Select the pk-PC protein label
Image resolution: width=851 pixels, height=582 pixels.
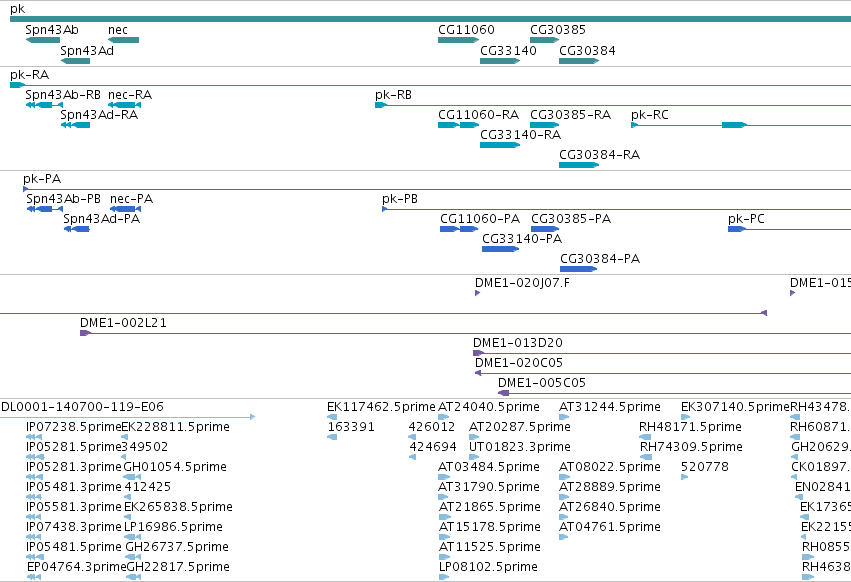click(746, 219)
